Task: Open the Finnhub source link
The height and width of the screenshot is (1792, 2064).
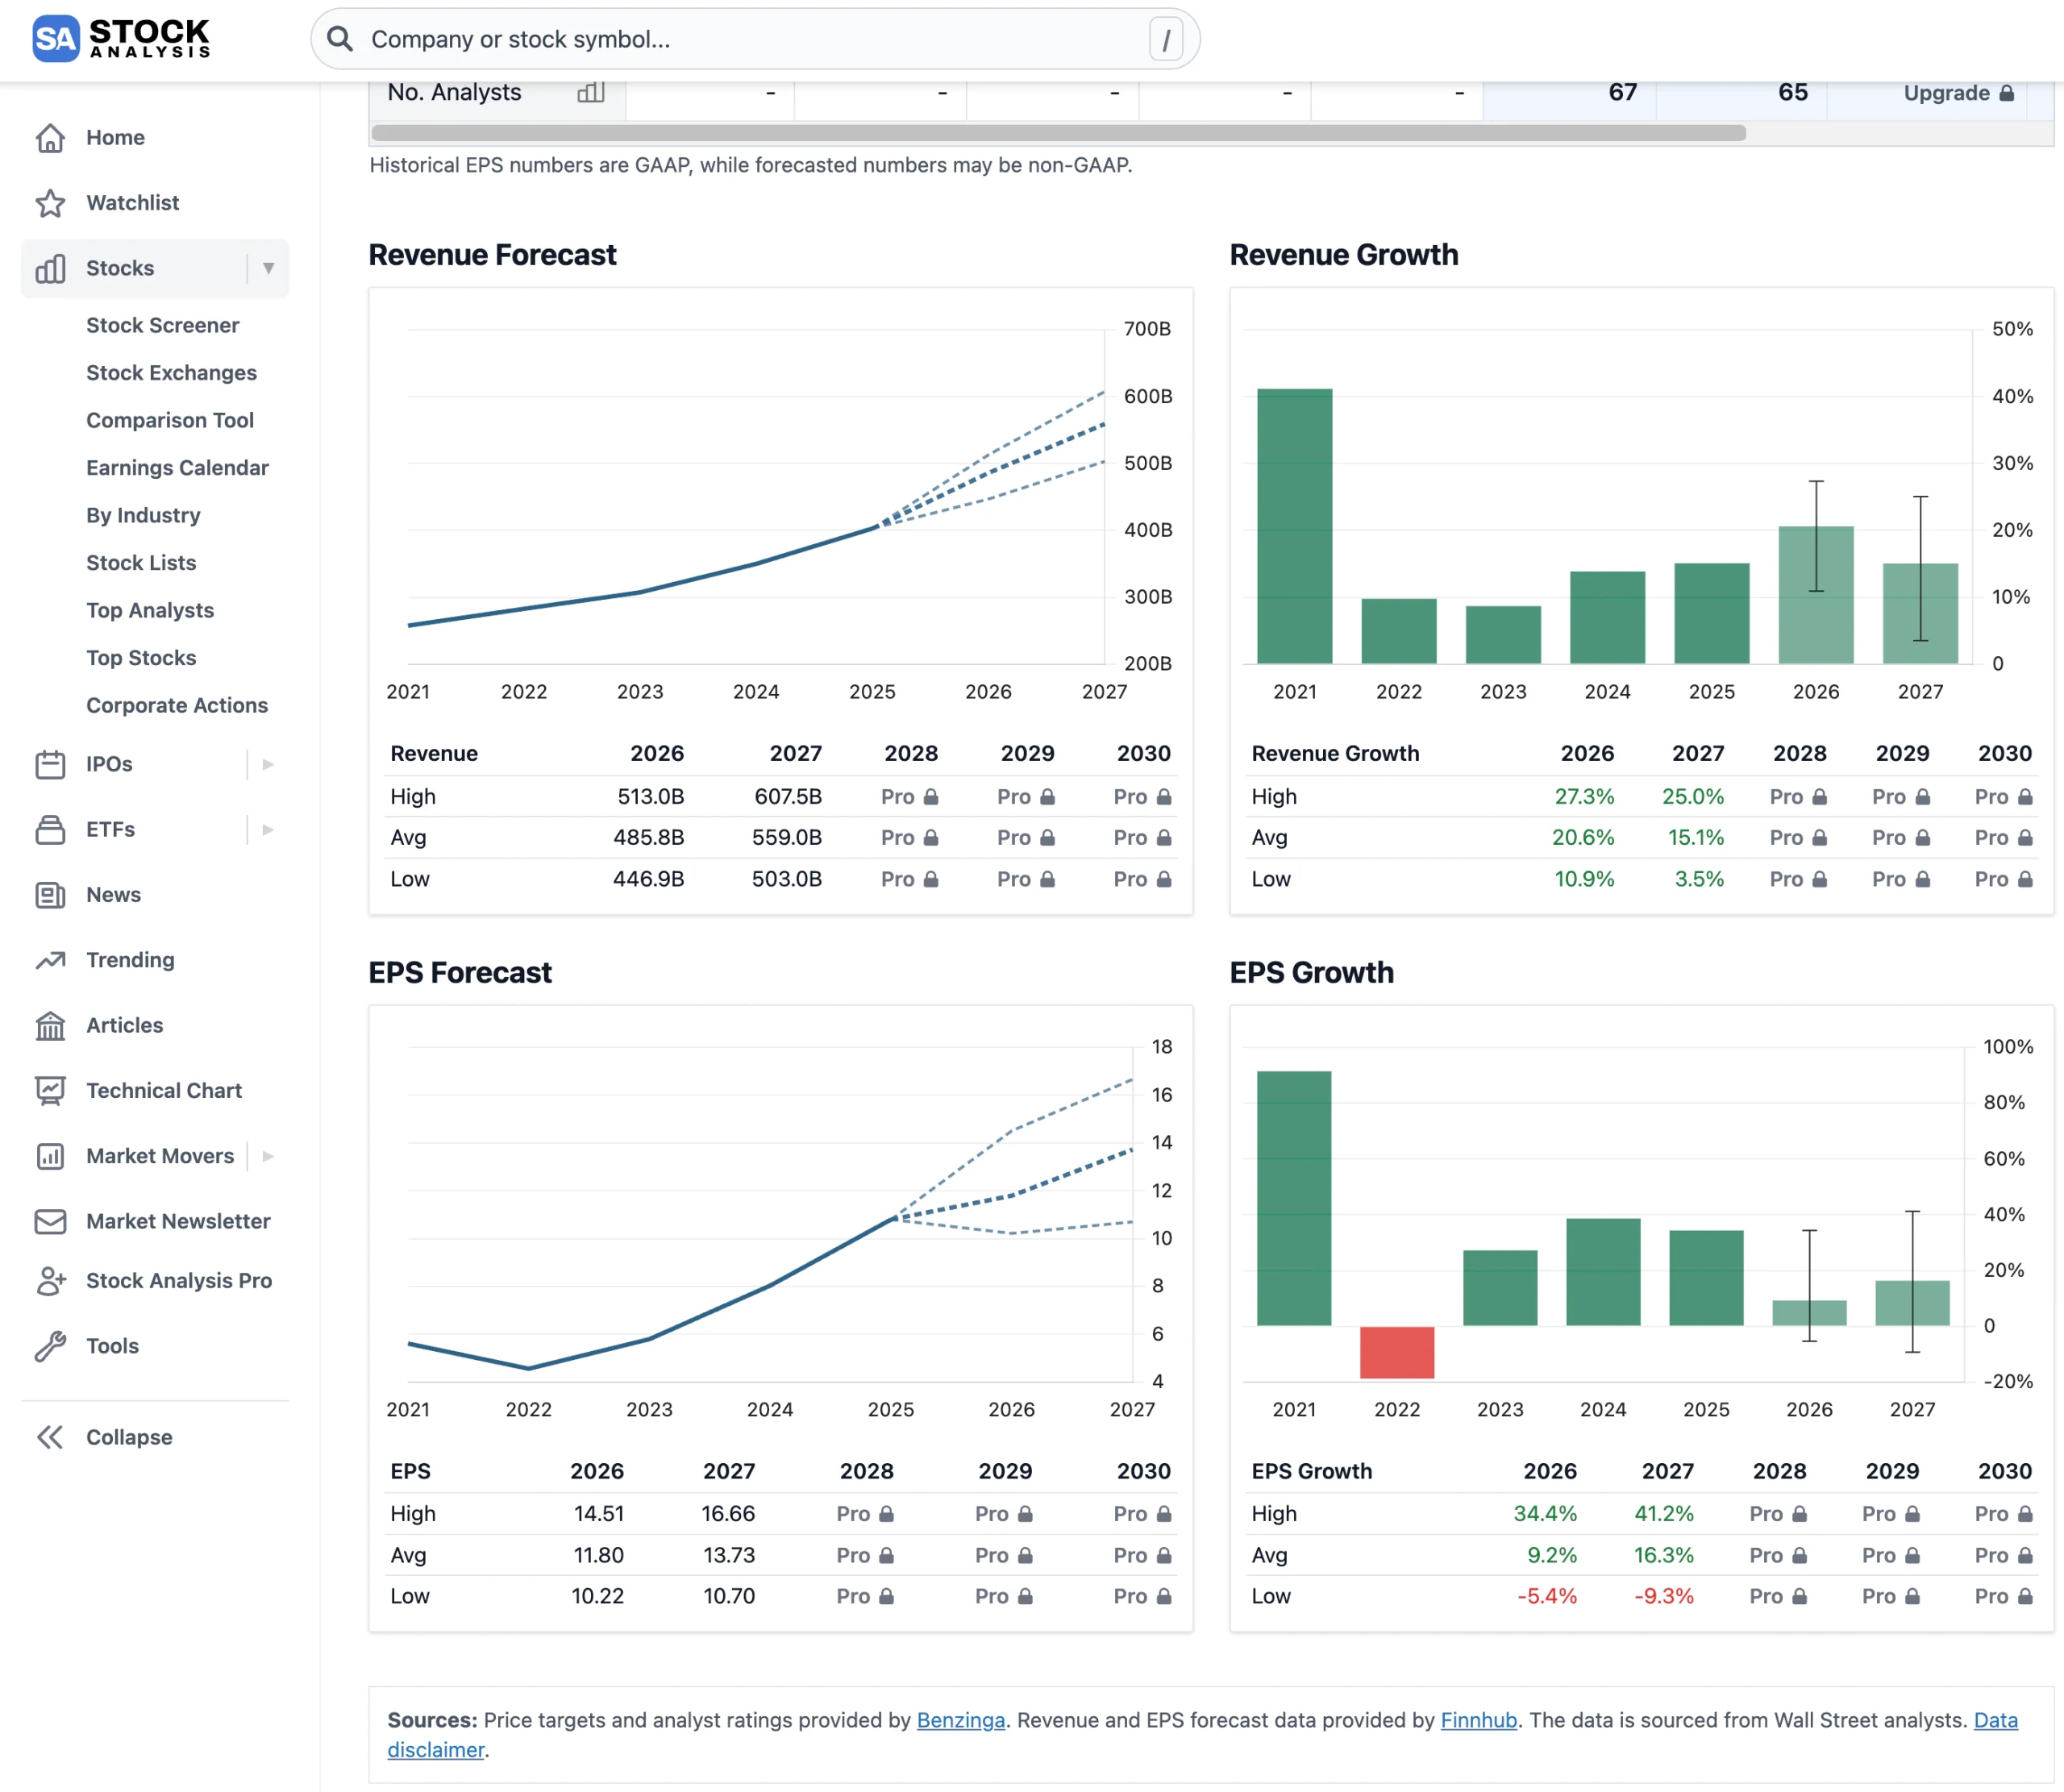Action: (1478, 1720)
